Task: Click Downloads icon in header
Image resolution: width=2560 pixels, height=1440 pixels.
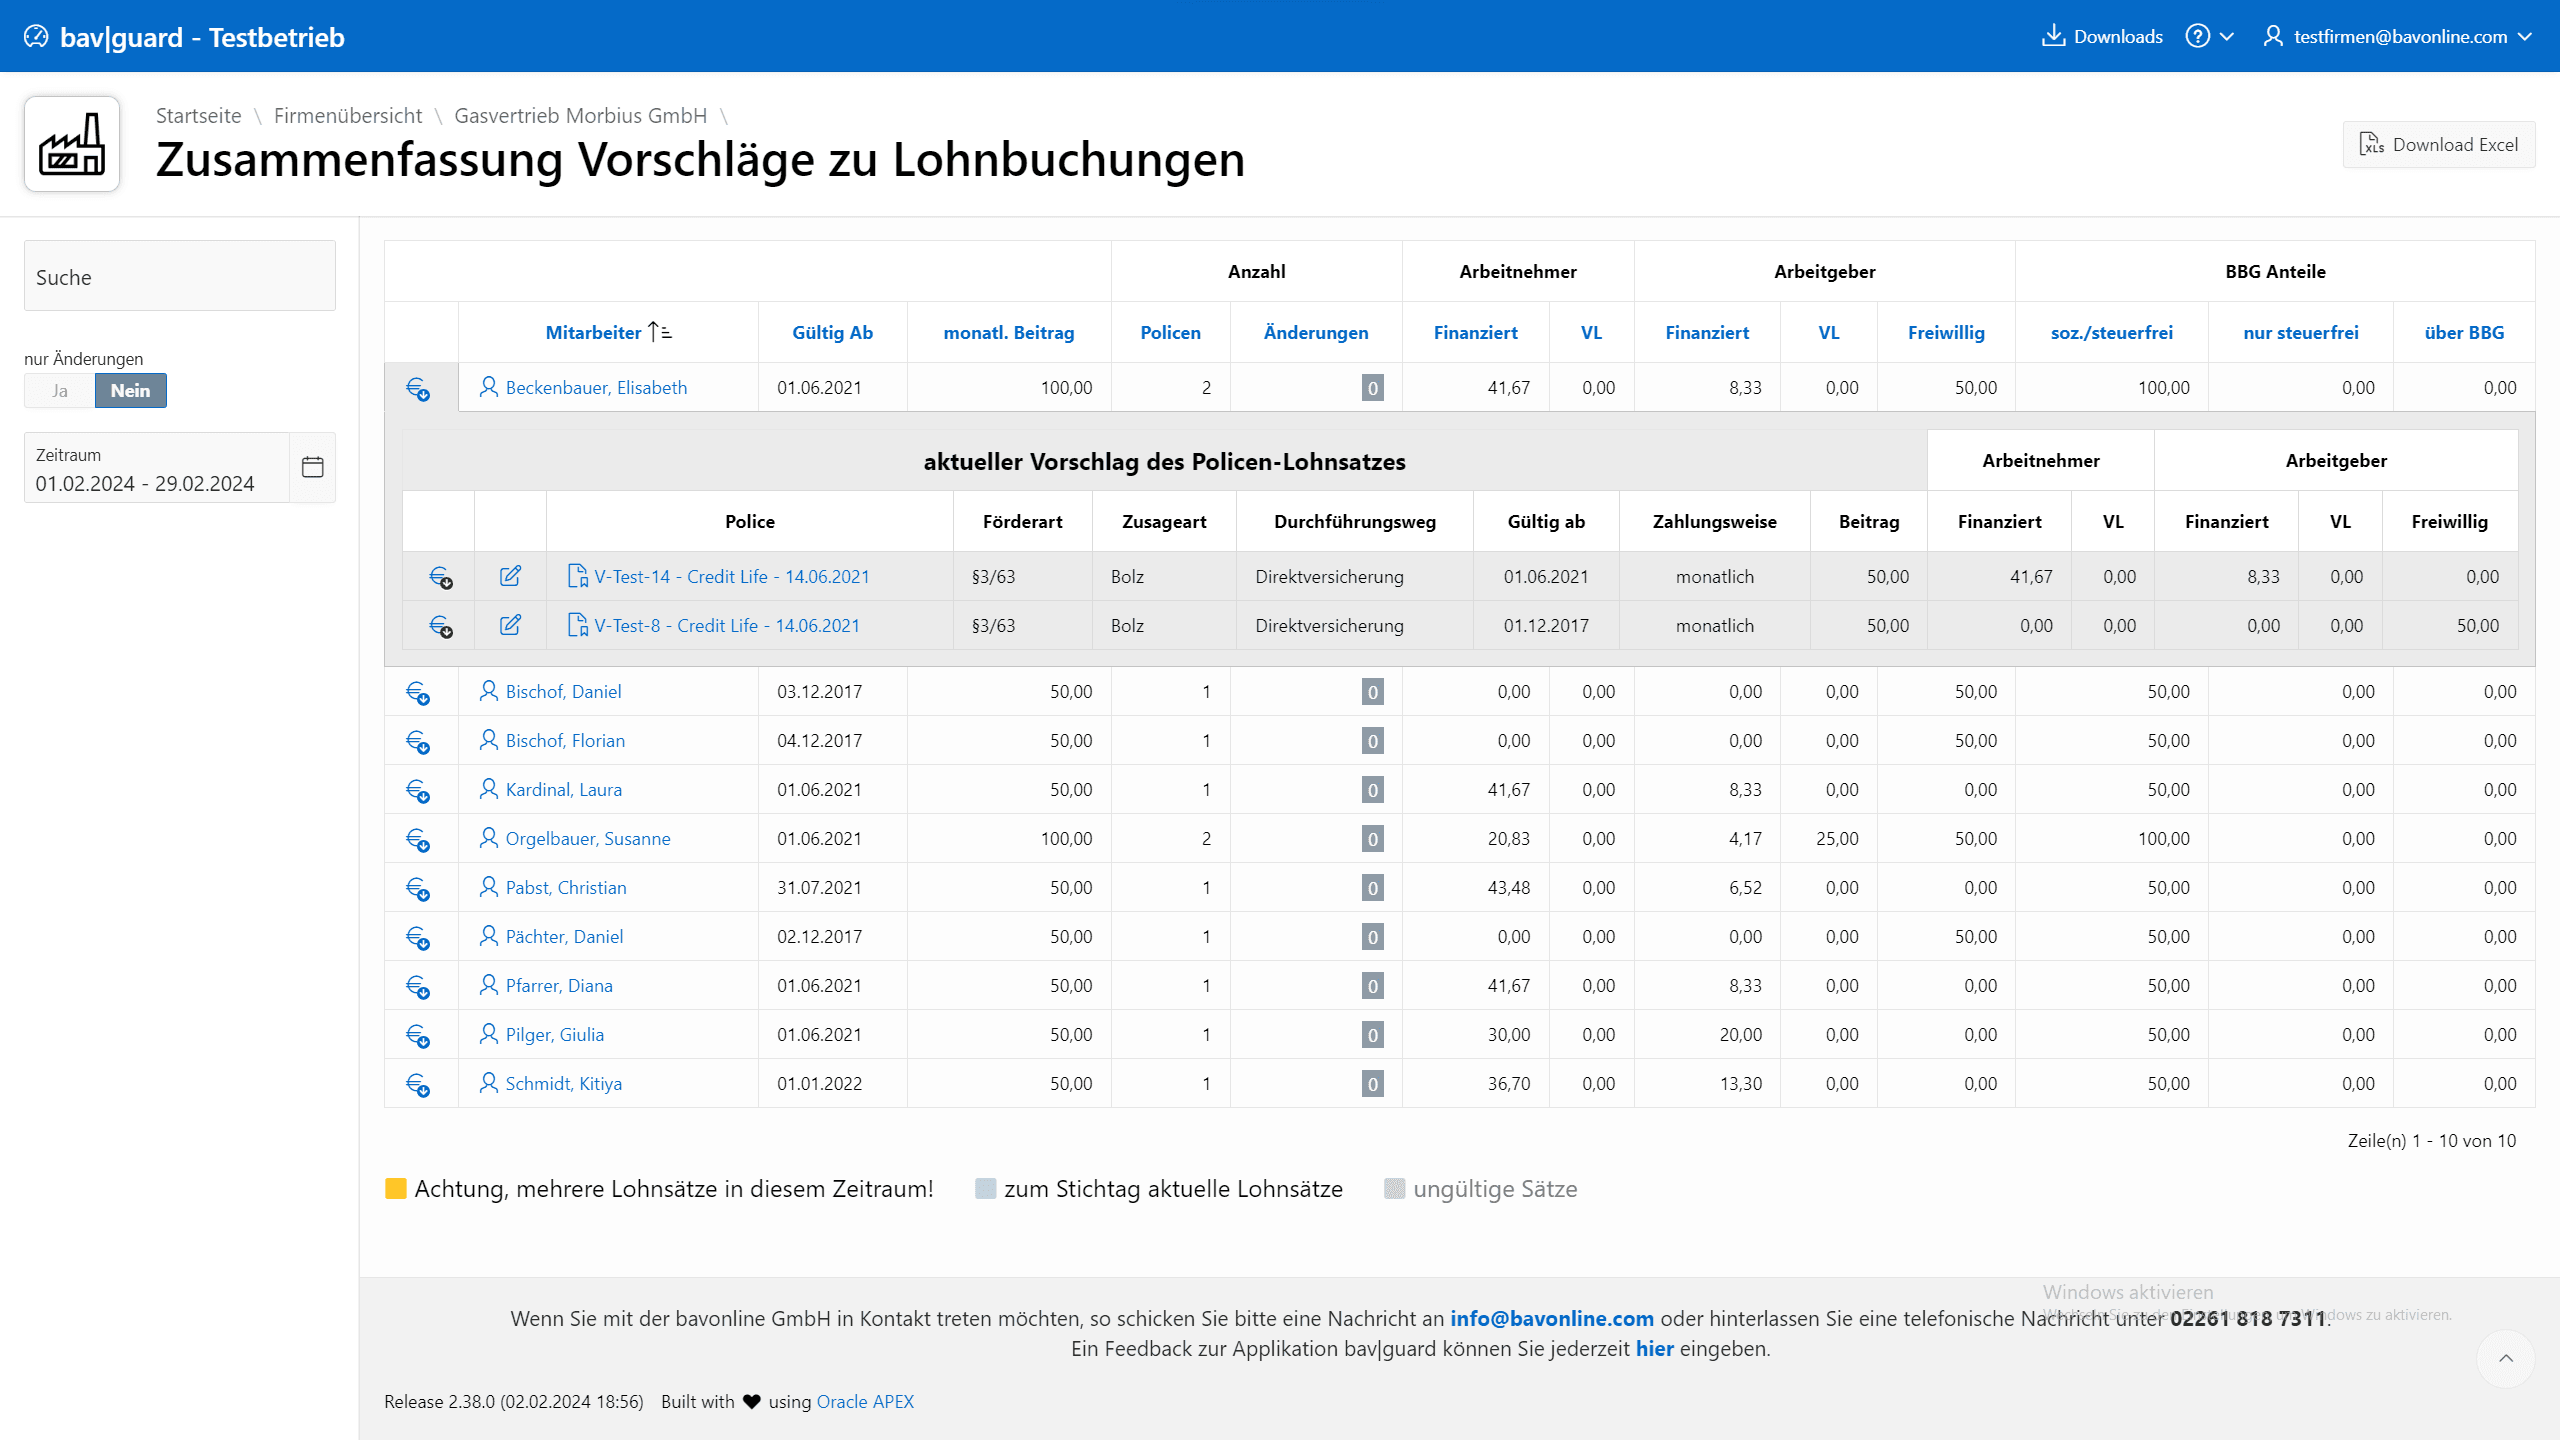Action: click(x=2053, y=36)
